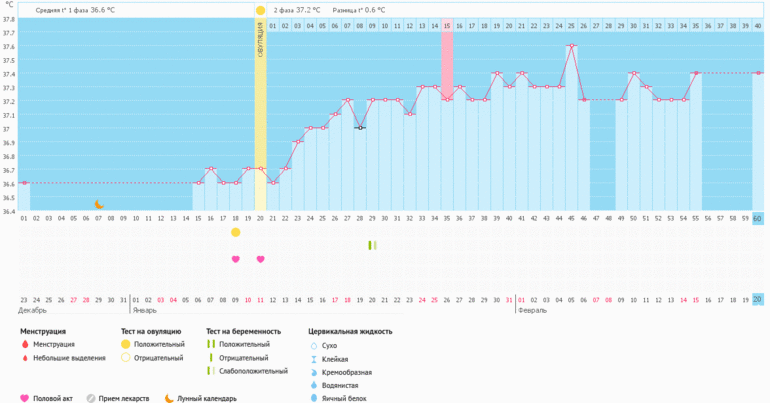Screen dimensions: 770x403
Task: Select the highlighted cycle day 60 cell
Action: click(x=757, y=218)
